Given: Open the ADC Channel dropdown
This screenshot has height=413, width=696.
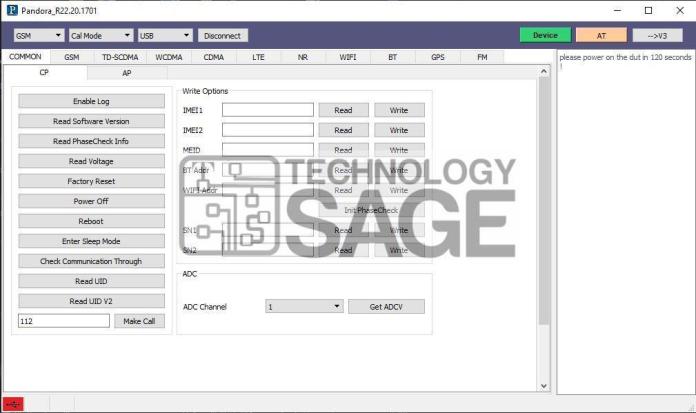Looking at the screenshot, I should [x=304, y=306].
